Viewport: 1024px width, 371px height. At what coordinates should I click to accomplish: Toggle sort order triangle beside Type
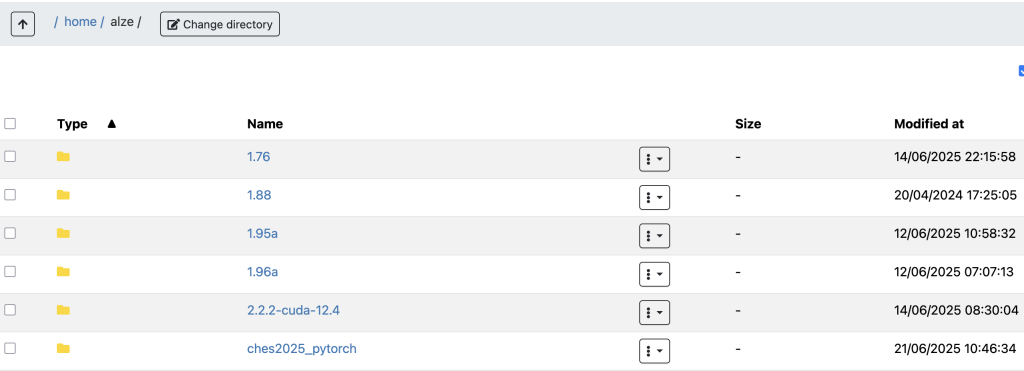pos(111,123)
